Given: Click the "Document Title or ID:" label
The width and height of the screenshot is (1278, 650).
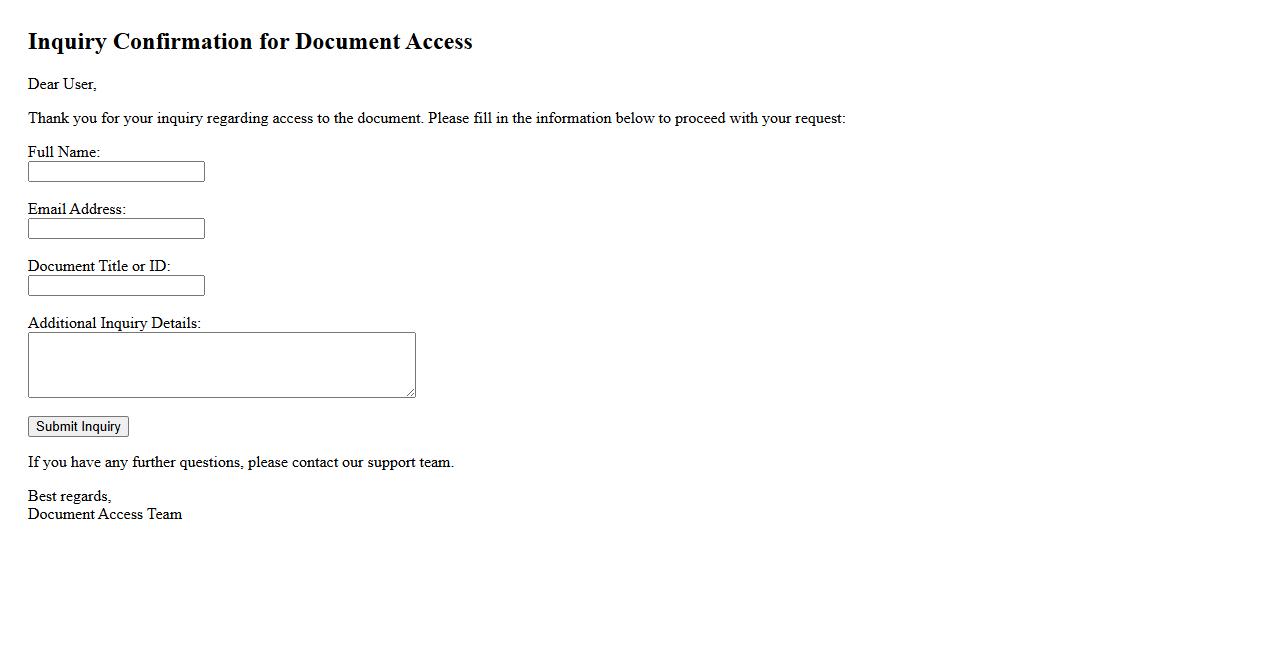Looking at the screenshot, I should coord(99,266).
